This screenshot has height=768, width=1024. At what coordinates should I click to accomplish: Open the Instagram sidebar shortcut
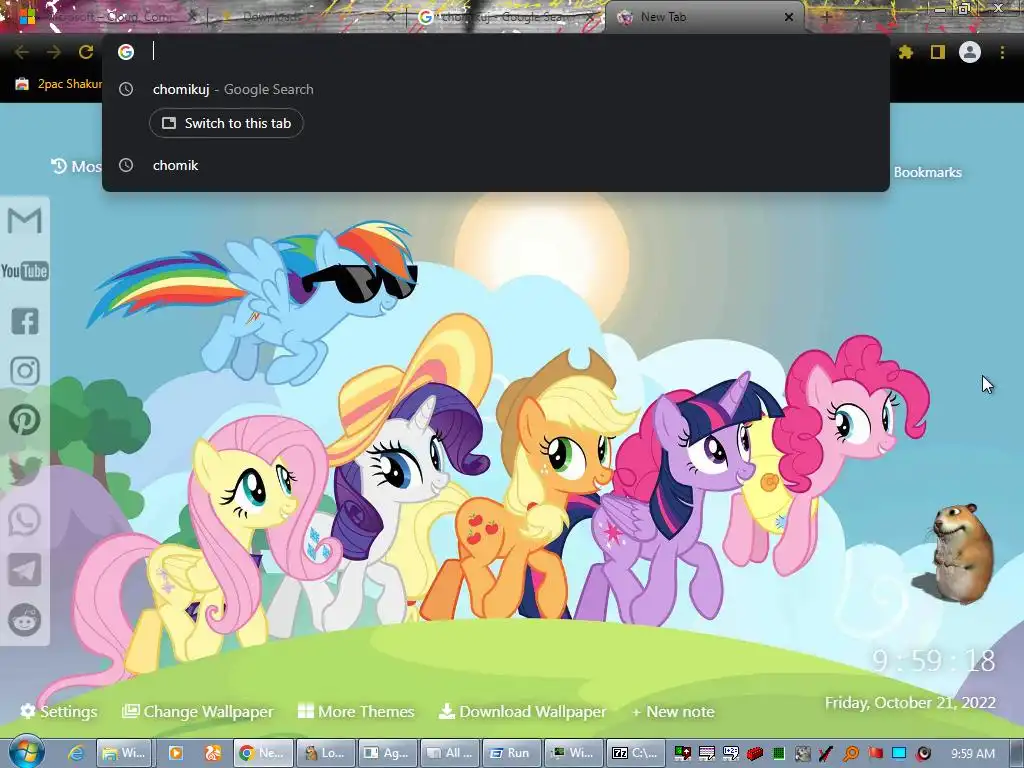pos(25,370)
